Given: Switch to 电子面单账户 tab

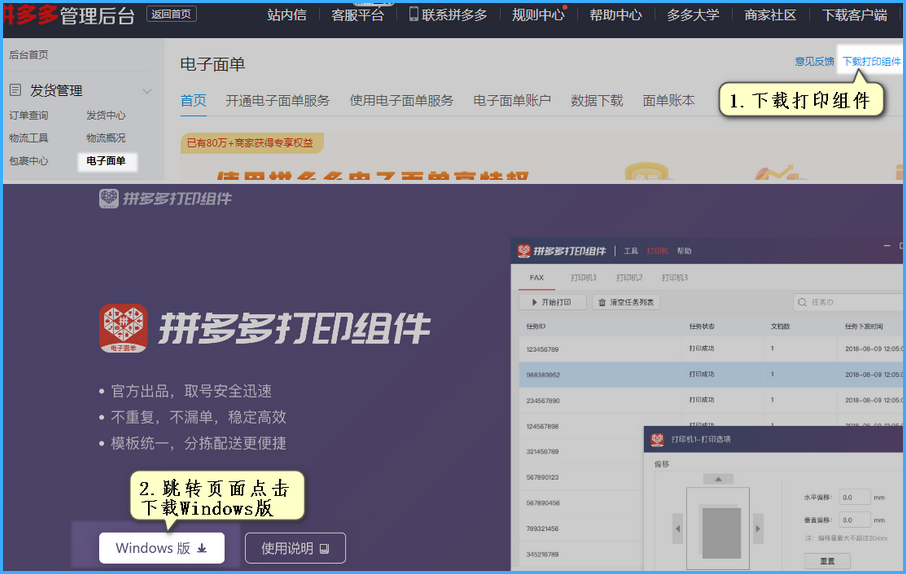Looking at the screenshot, I should (x=512, y=101).
